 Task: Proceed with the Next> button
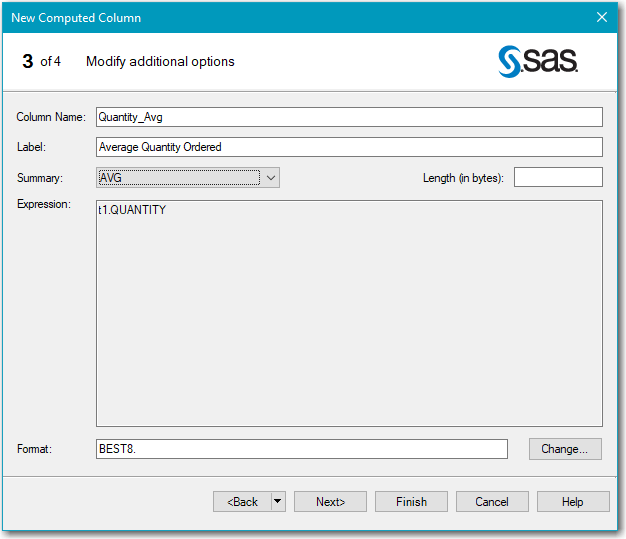pyautogui.click(x=330, y=501)
